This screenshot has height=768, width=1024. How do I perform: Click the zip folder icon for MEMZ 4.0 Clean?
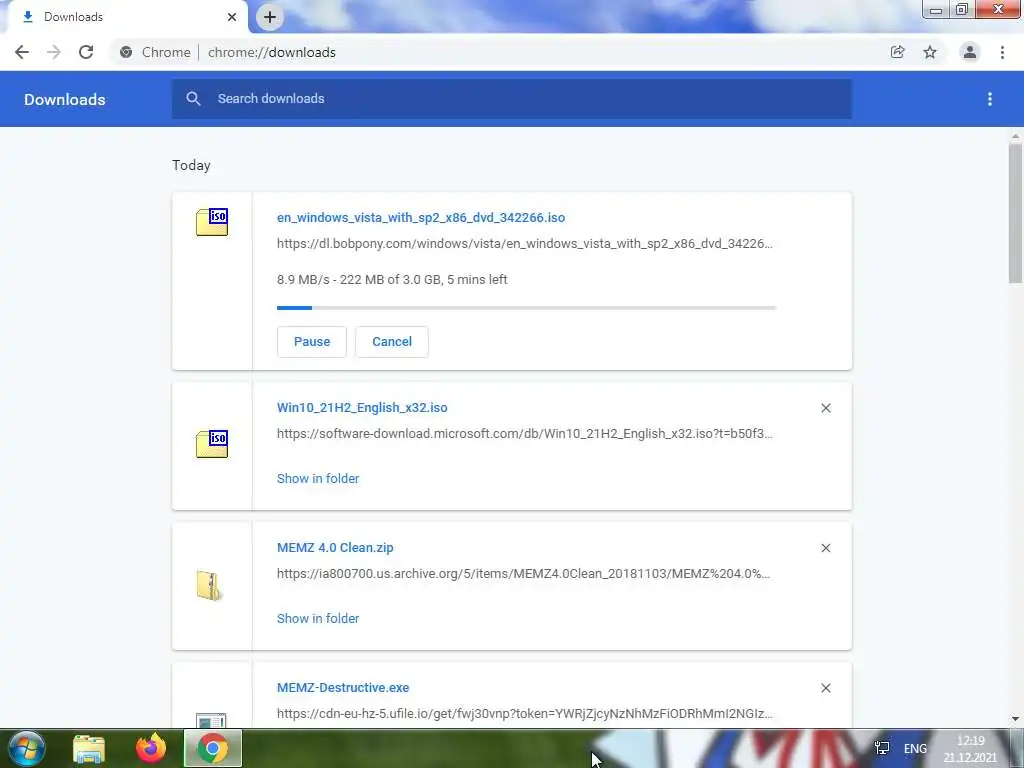tap(210, 586)
